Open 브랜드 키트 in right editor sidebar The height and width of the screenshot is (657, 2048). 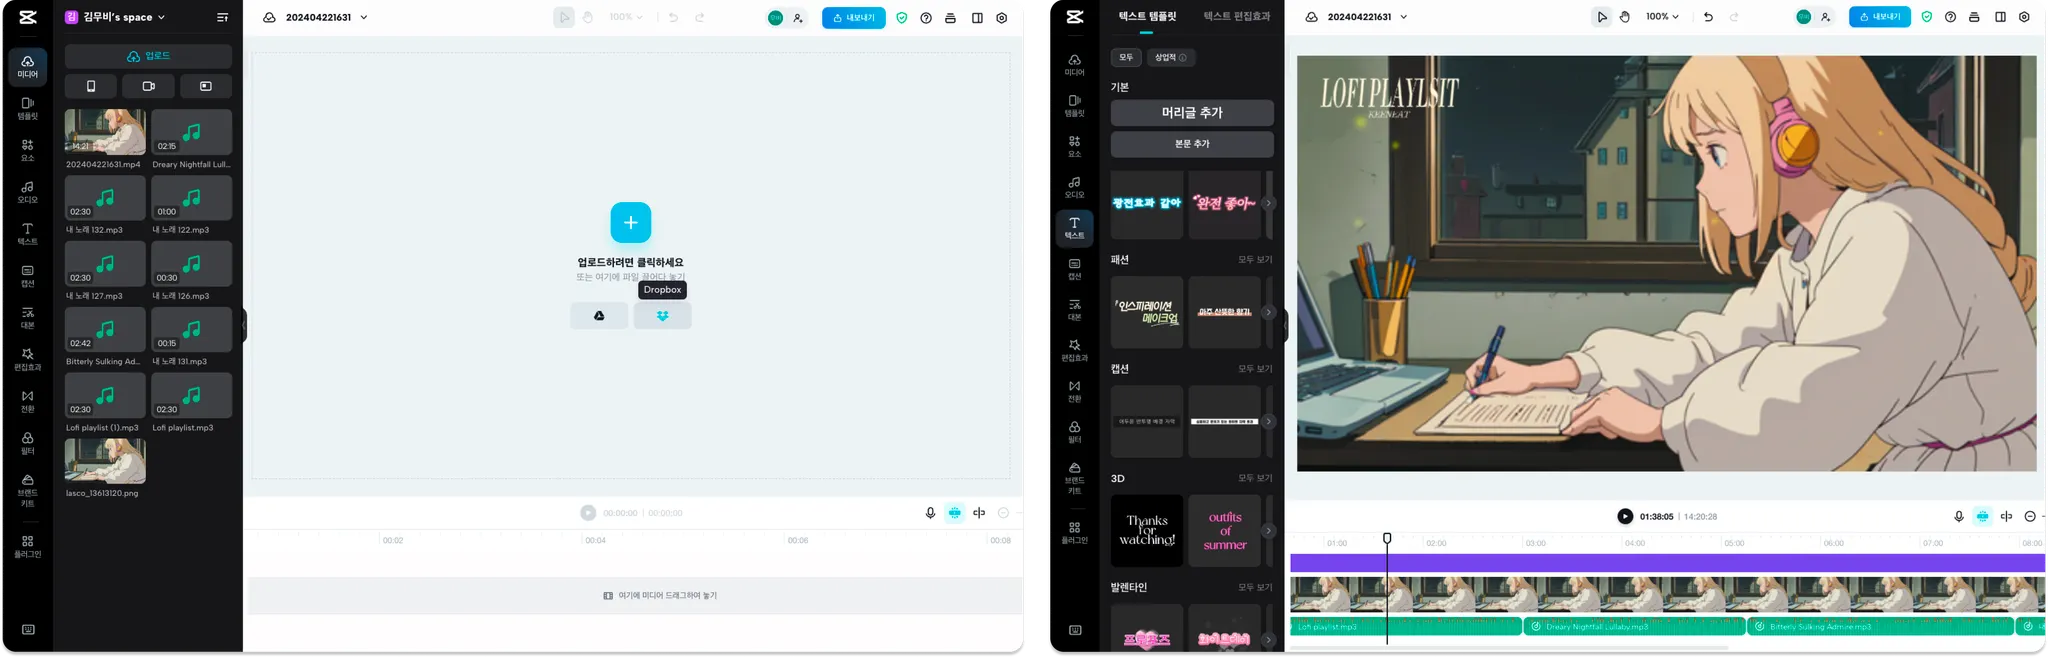coord(1074,478)
